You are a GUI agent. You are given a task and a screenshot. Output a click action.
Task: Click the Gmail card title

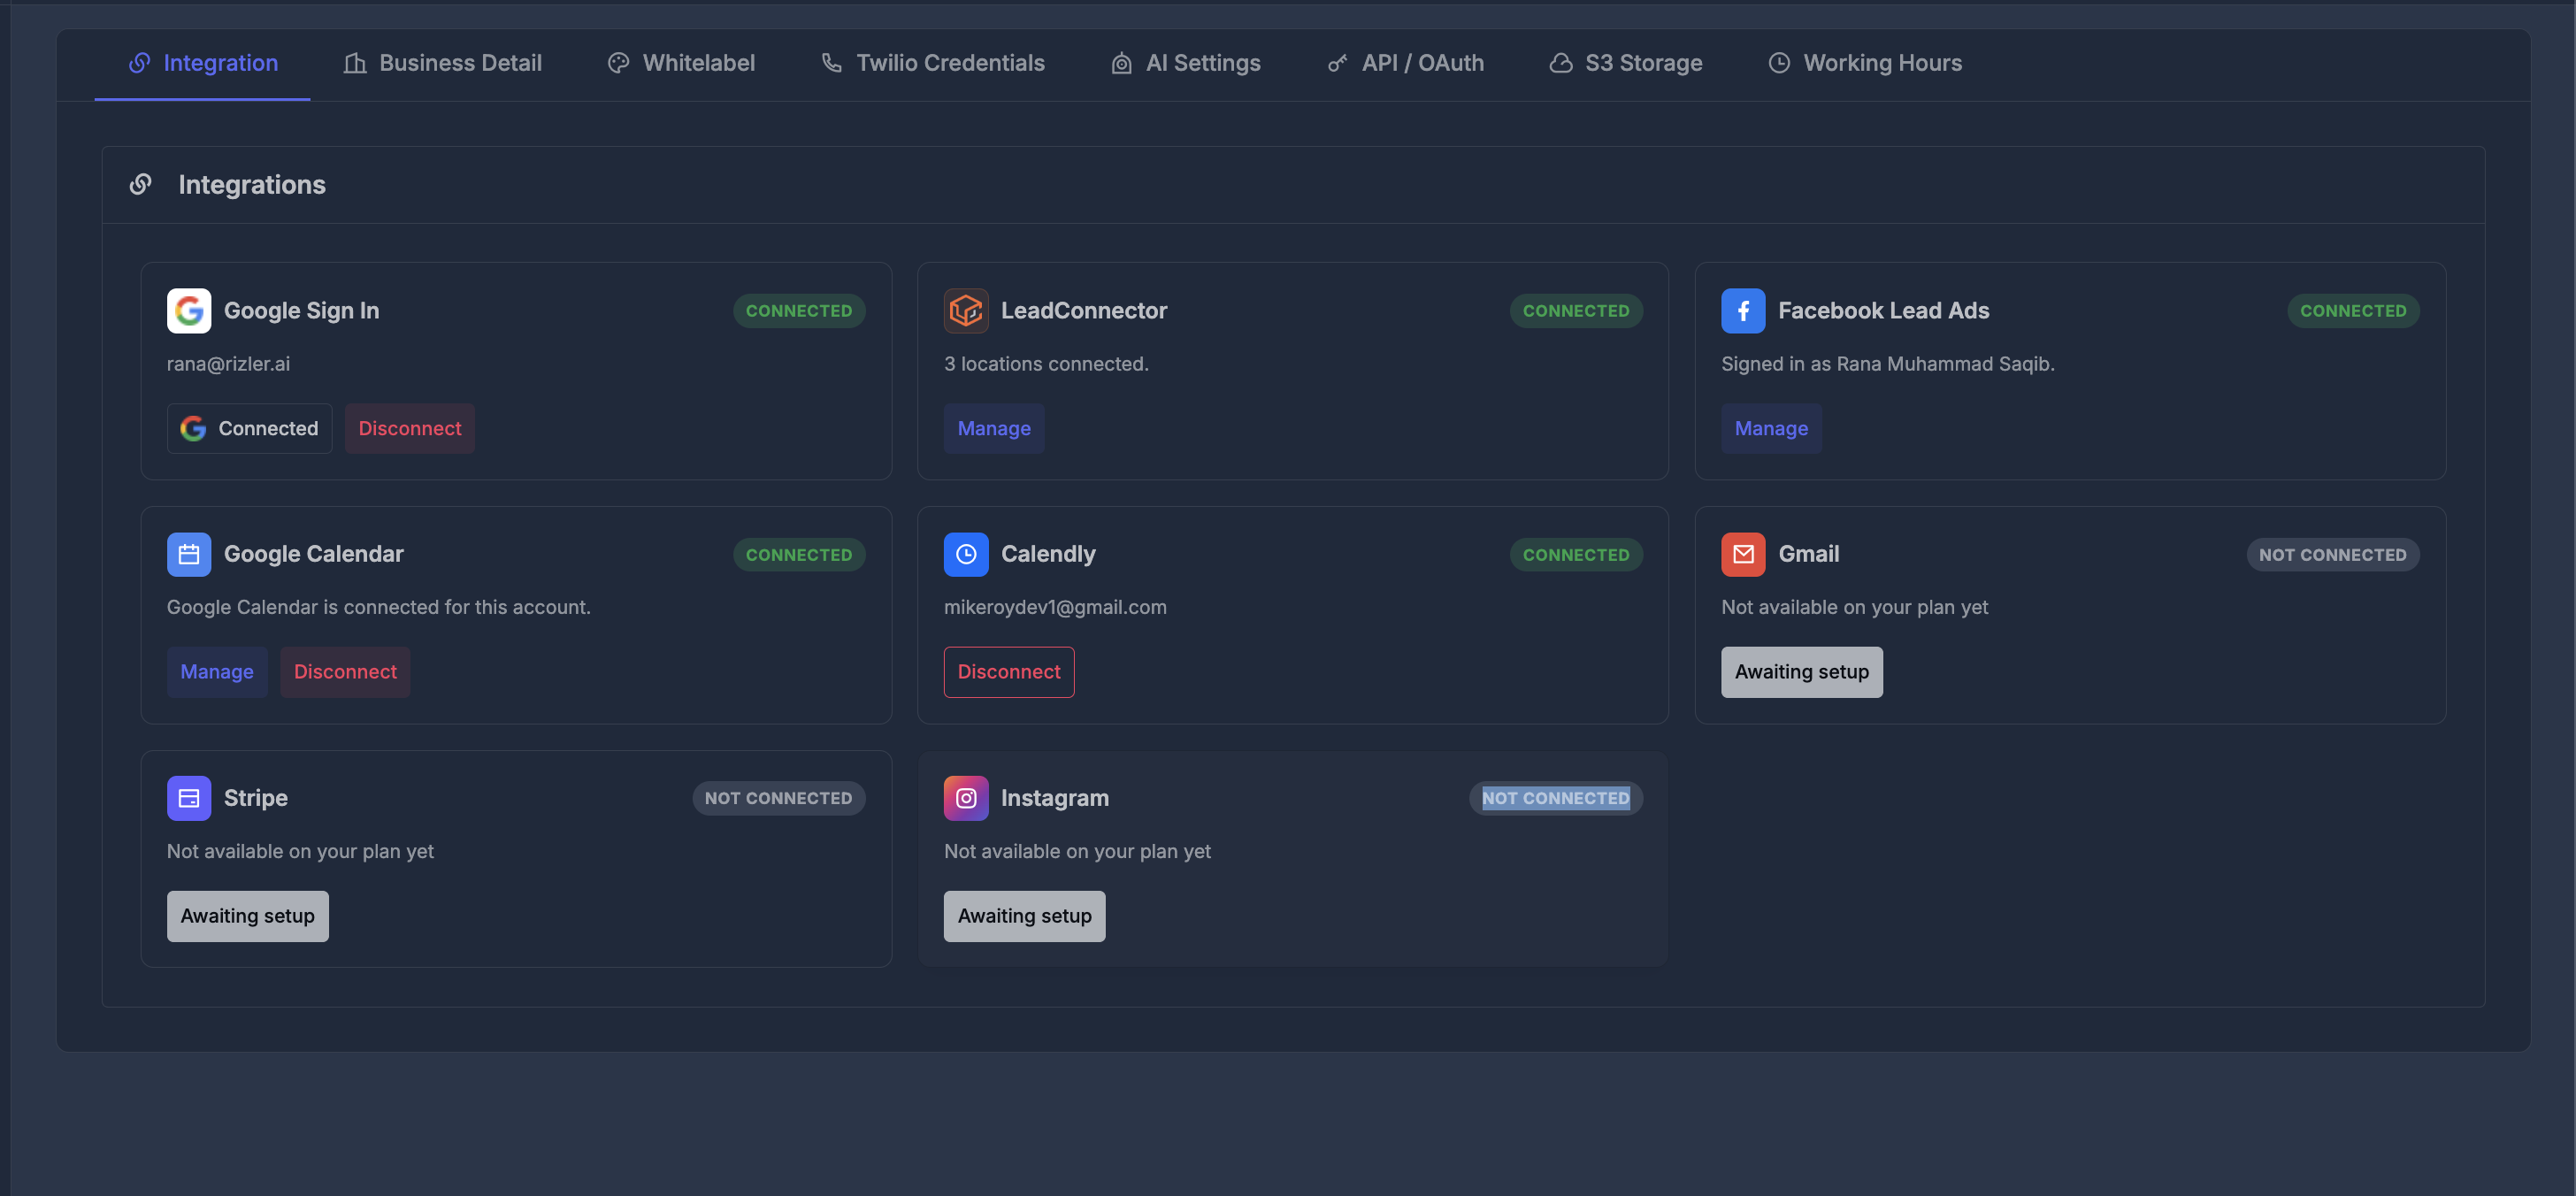click(1808, 554)
